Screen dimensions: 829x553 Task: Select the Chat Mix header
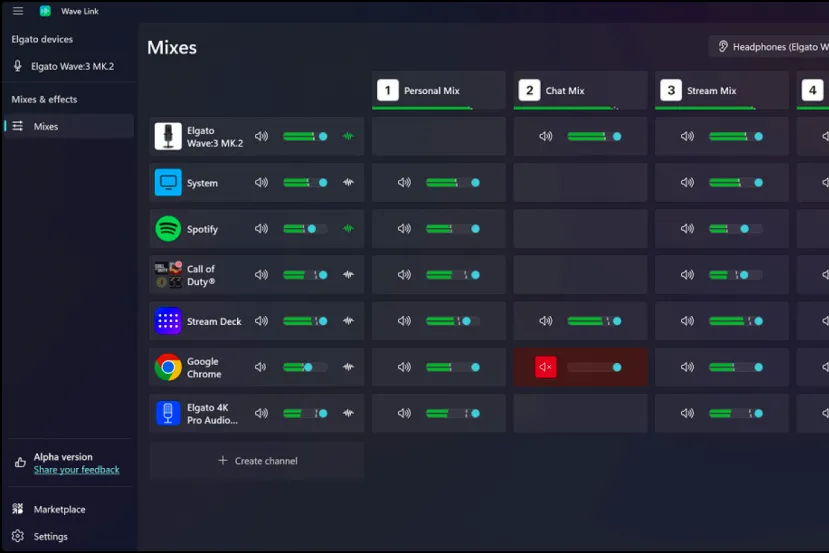click(580, 90)
